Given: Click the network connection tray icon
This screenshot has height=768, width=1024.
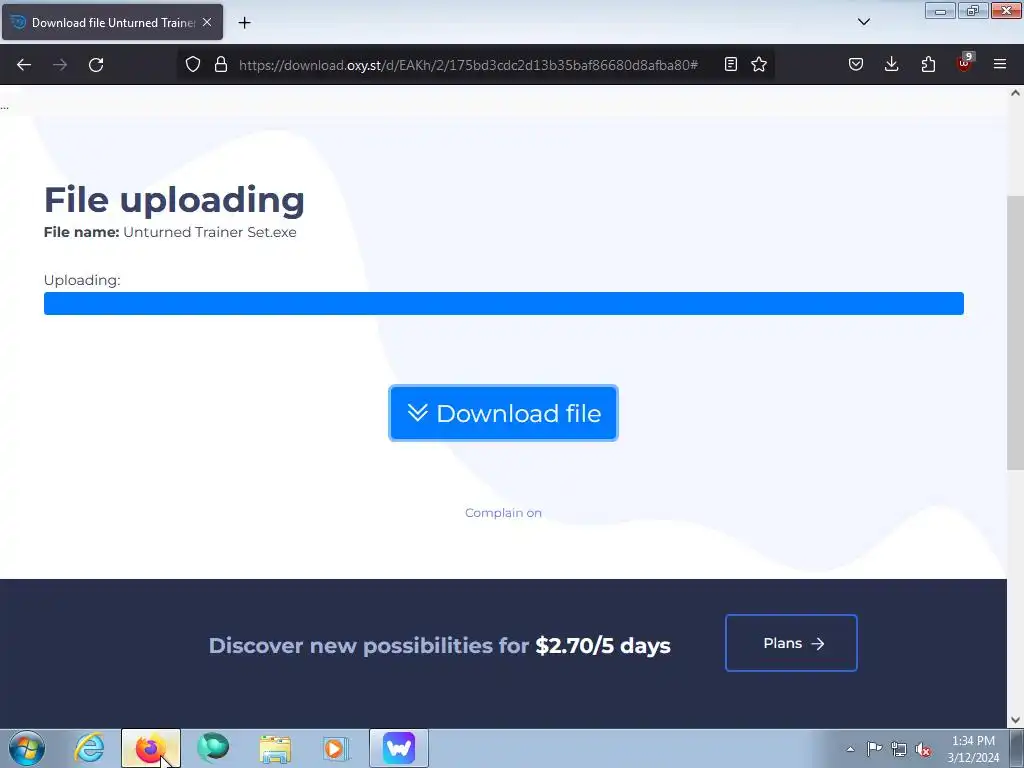Looking at the screenshot, I should [899, 749].
